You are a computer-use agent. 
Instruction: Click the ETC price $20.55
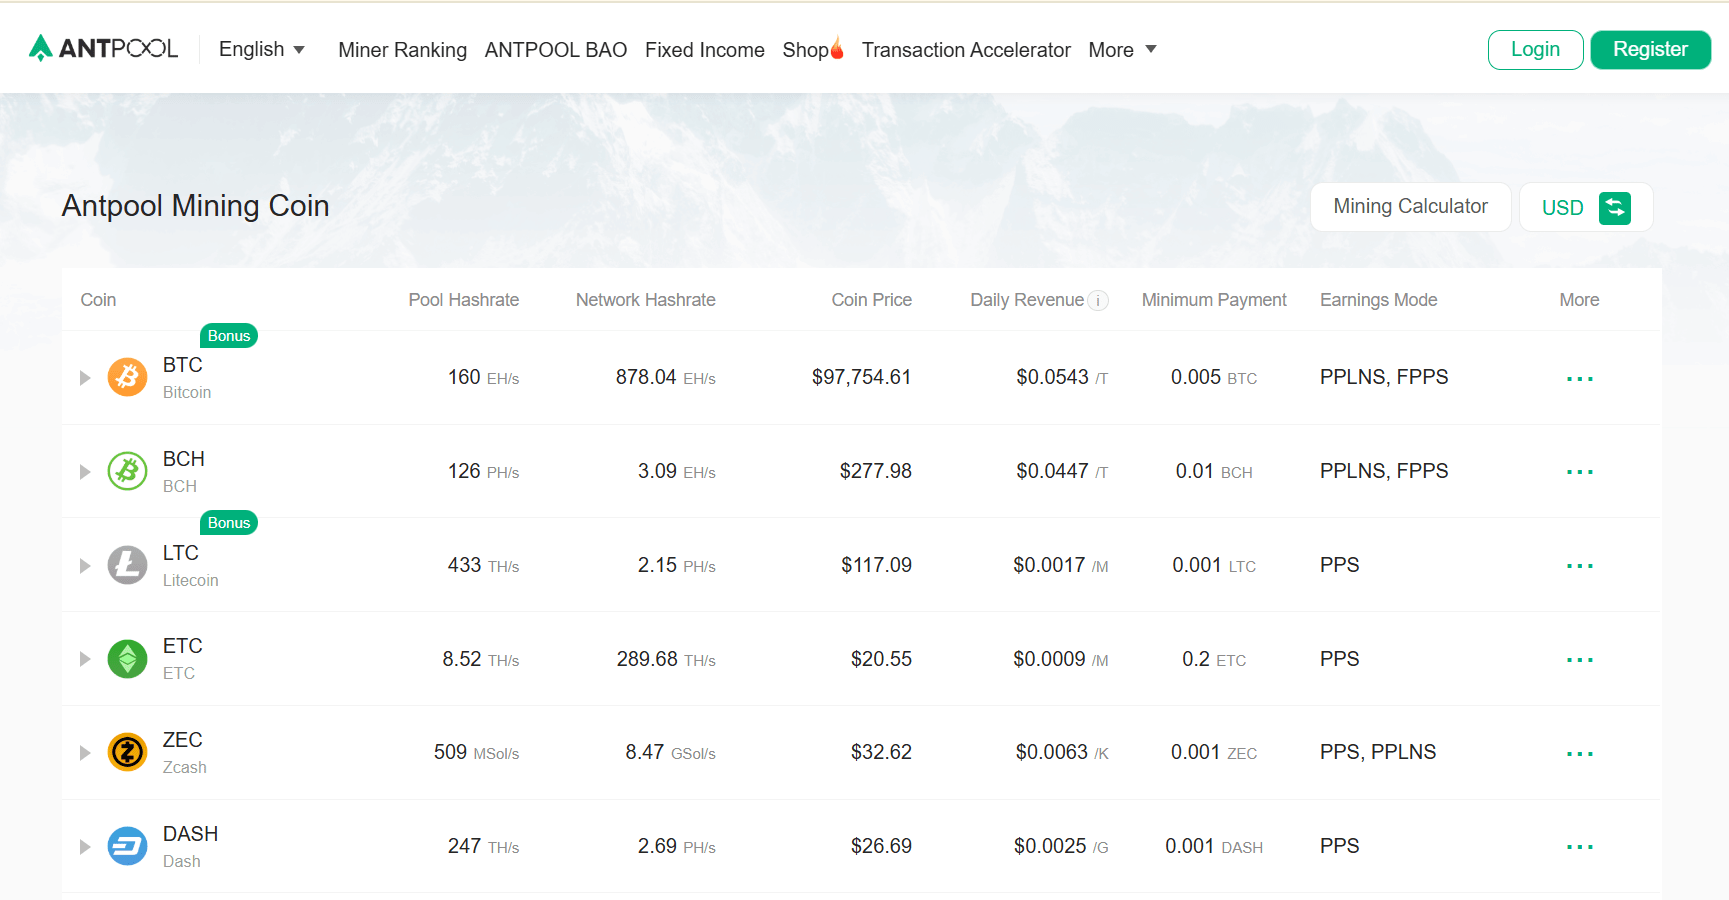[882, 659]
